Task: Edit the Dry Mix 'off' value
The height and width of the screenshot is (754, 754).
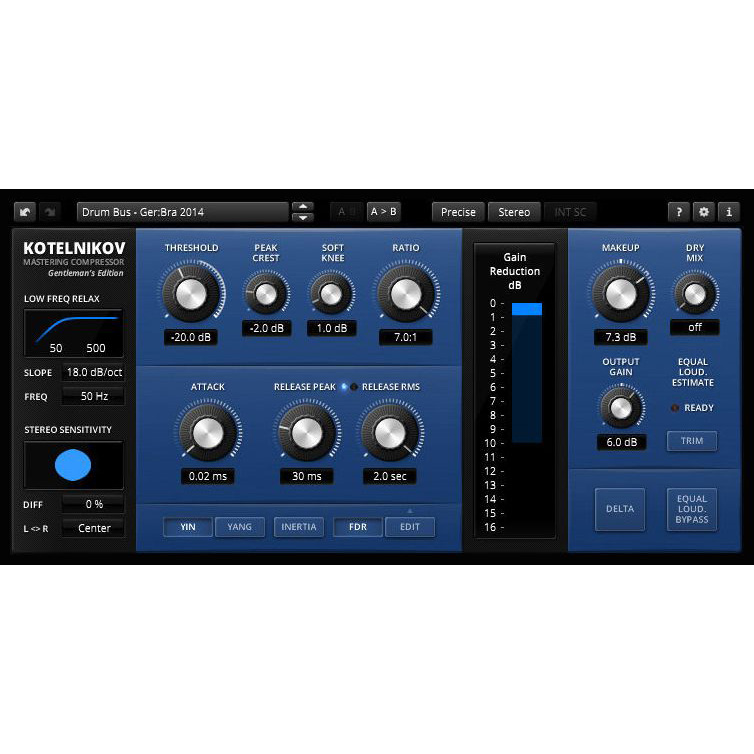Action: click(x=695, y=327)
